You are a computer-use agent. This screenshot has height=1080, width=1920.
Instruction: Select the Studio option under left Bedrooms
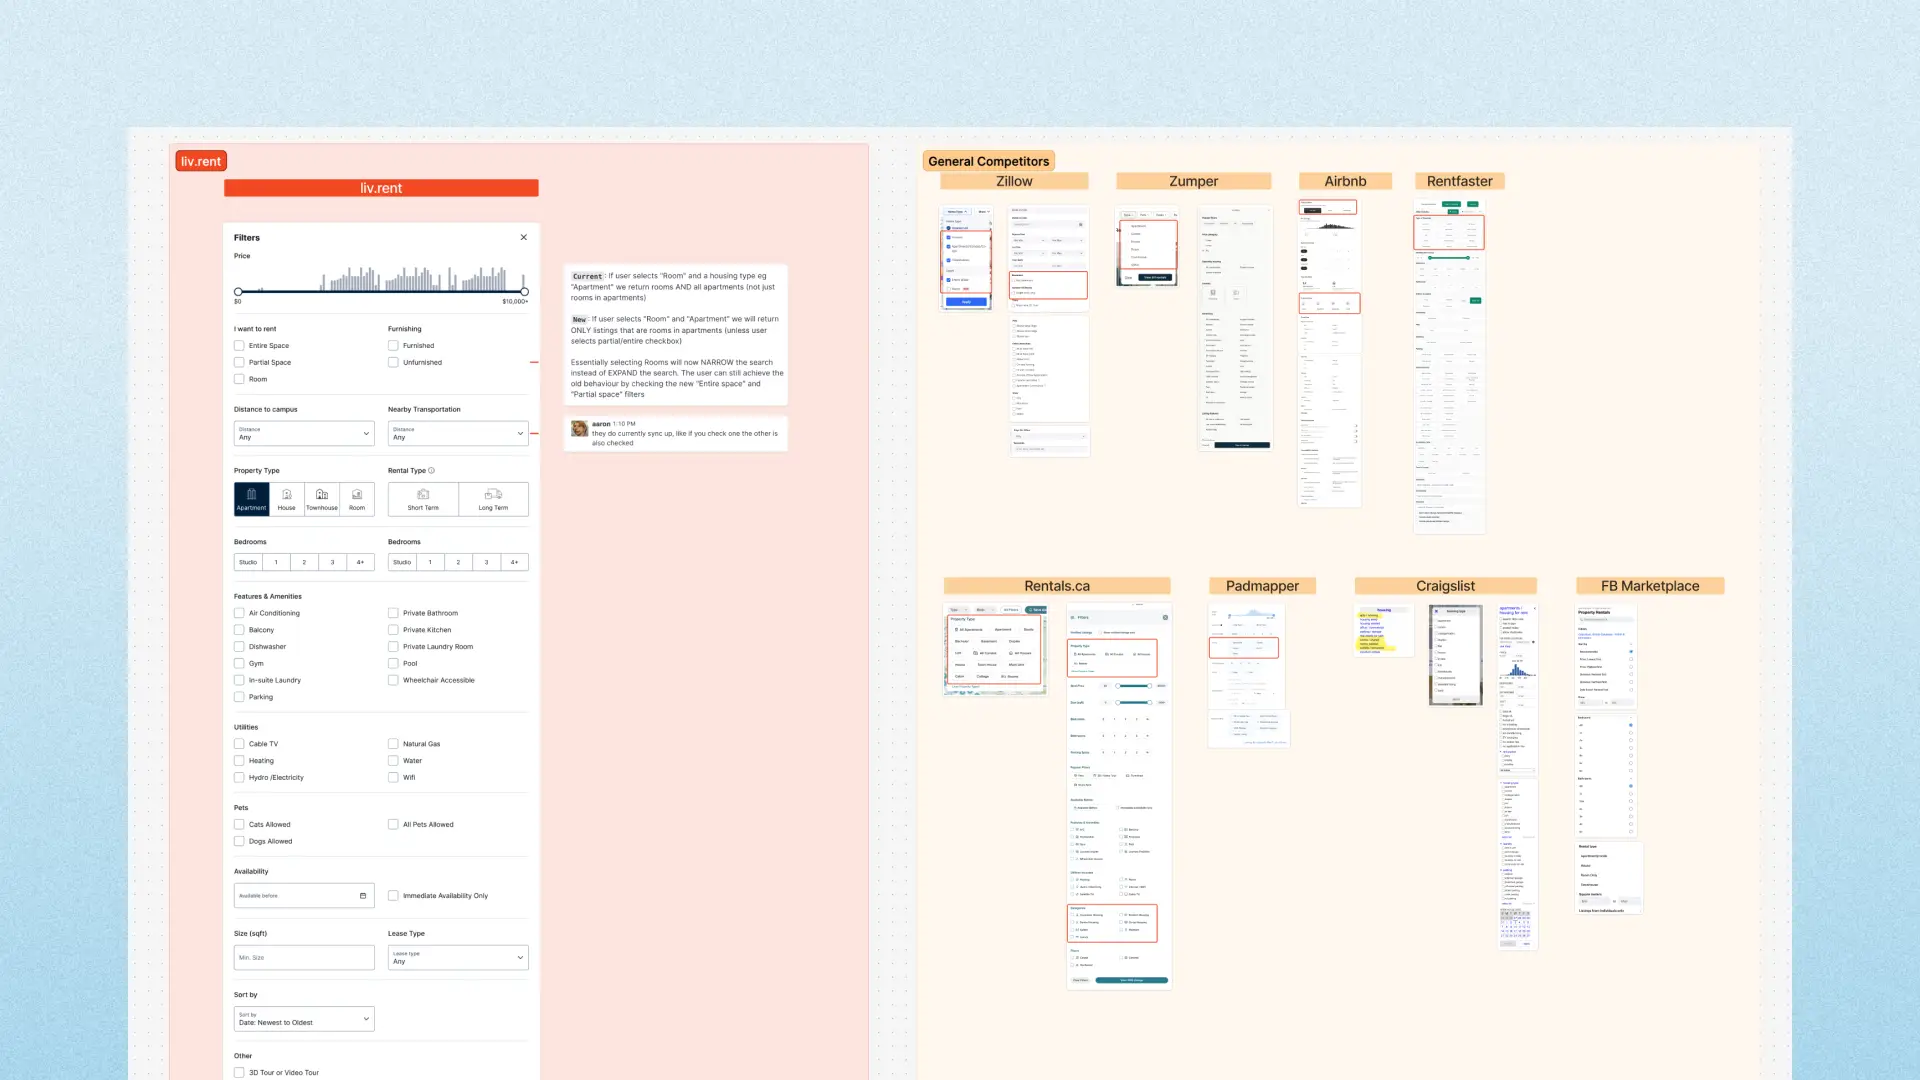click(x=248, y=562)
